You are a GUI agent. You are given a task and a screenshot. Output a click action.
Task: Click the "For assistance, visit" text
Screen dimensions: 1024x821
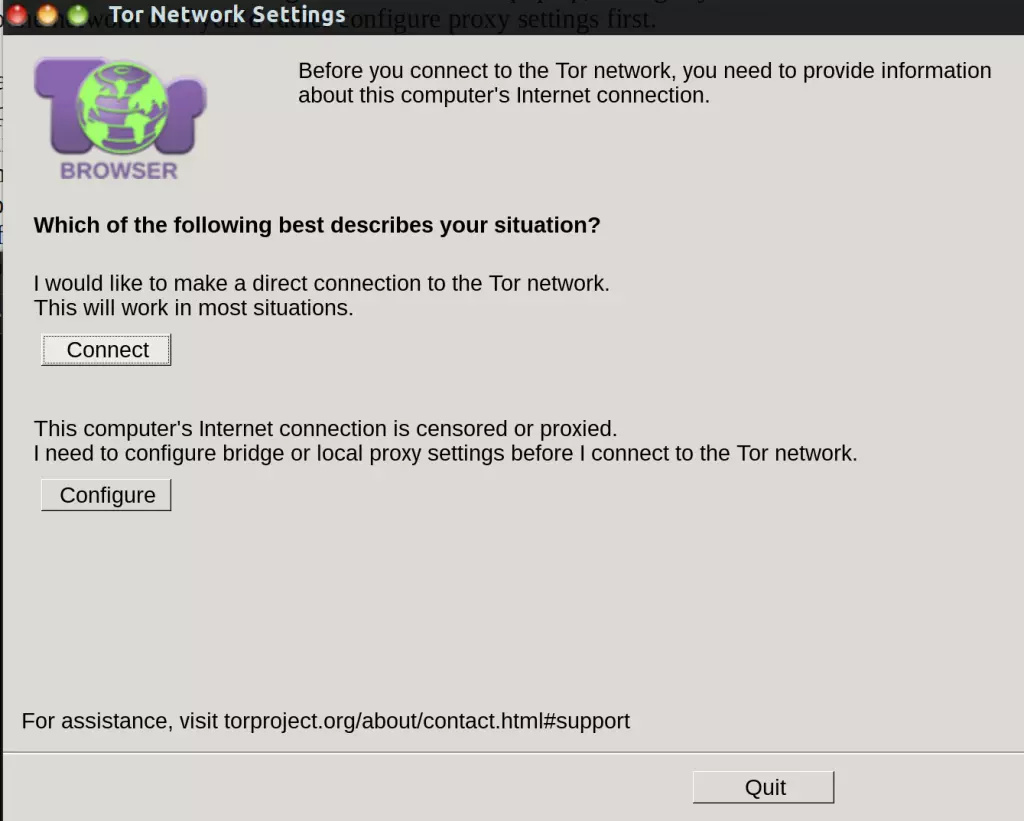pyautogui.click(x=120, y=721)
